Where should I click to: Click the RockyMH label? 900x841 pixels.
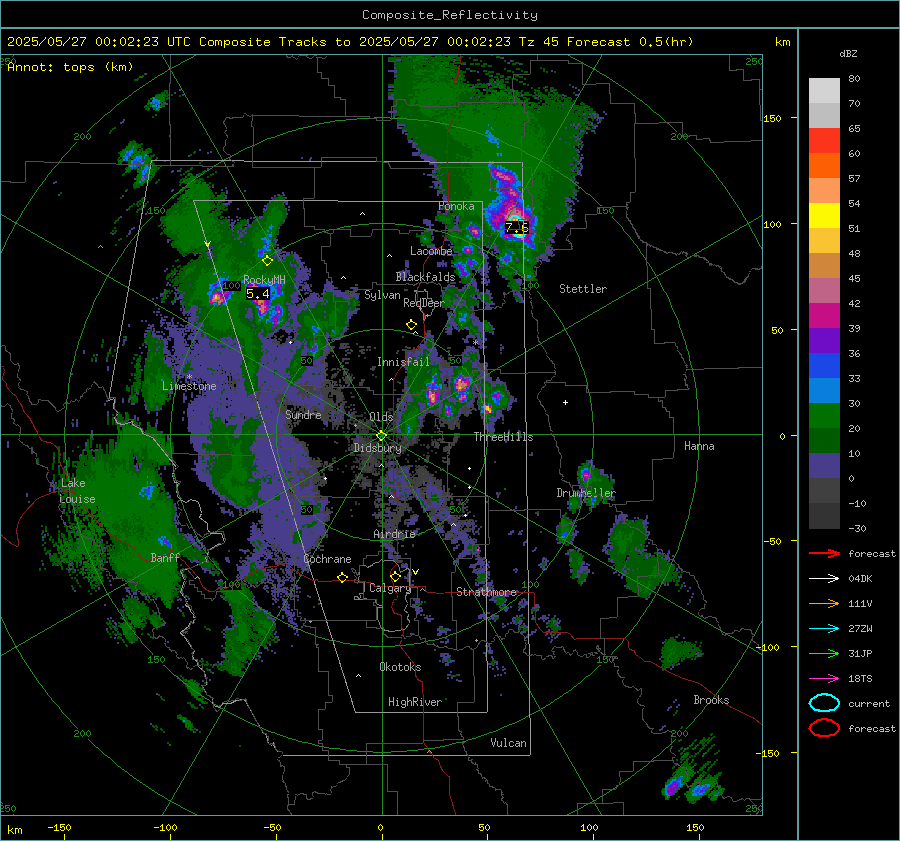264,280
